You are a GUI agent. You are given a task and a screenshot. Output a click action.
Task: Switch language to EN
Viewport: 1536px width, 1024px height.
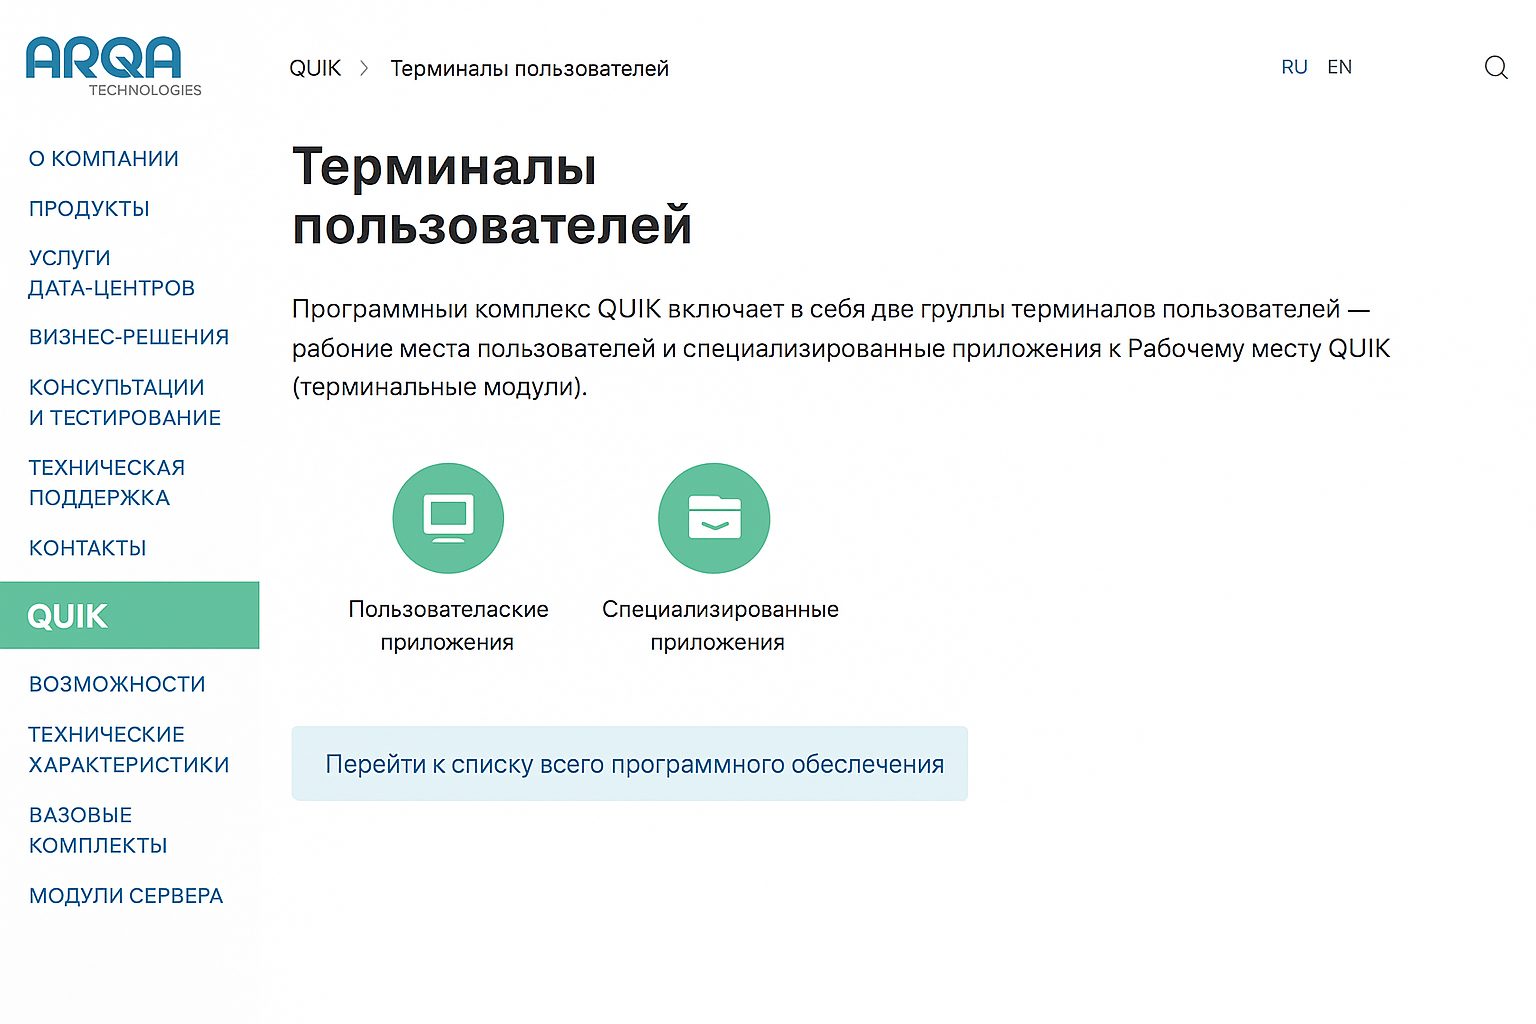coord(1340,67)
